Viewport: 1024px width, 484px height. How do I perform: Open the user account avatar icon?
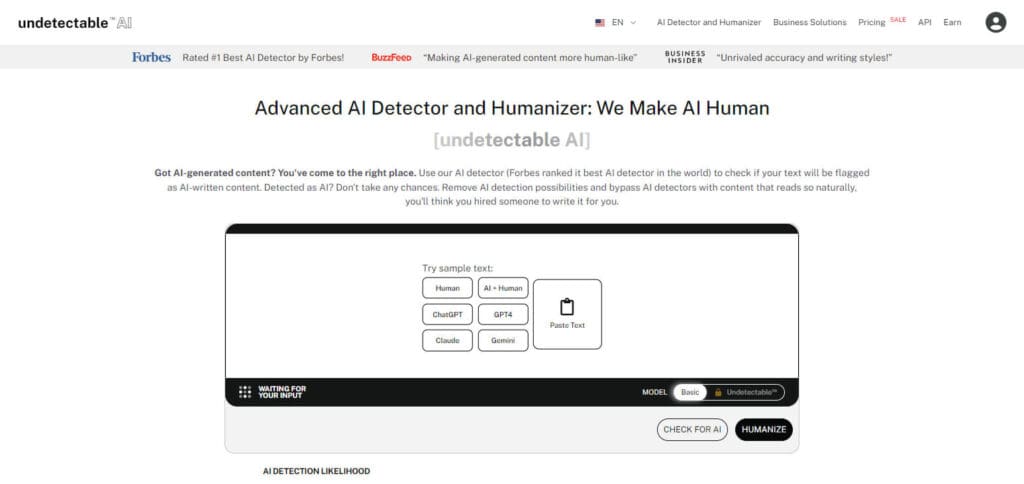click(995, 22)
